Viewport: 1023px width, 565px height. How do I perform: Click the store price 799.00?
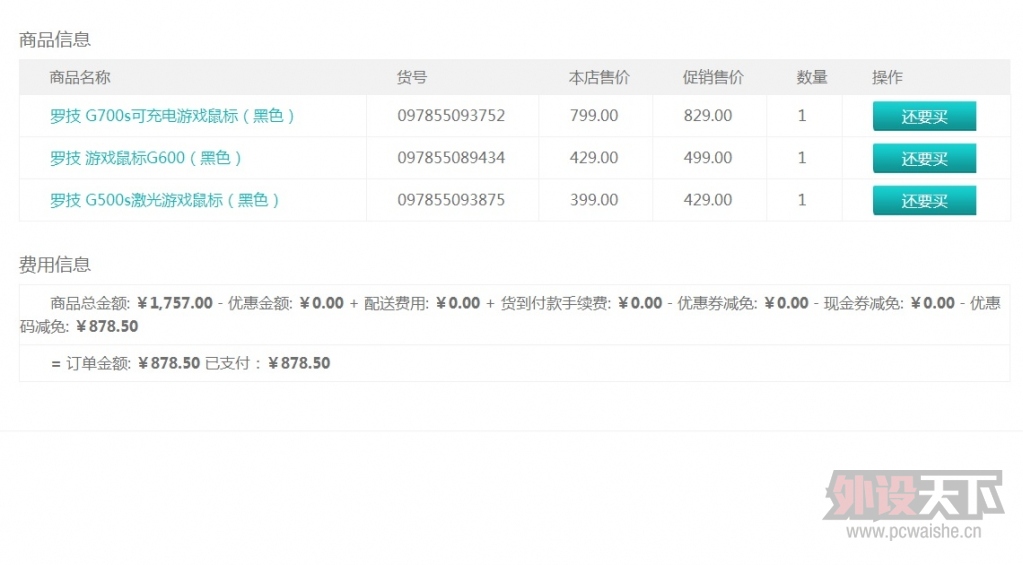click(x=594, y=115)
